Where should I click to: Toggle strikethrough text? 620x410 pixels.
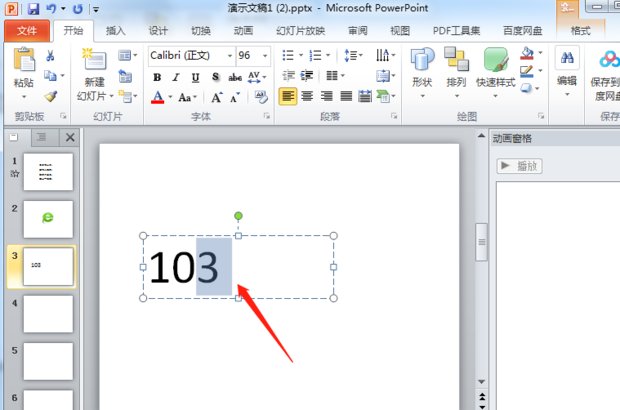tap(235, 77)
